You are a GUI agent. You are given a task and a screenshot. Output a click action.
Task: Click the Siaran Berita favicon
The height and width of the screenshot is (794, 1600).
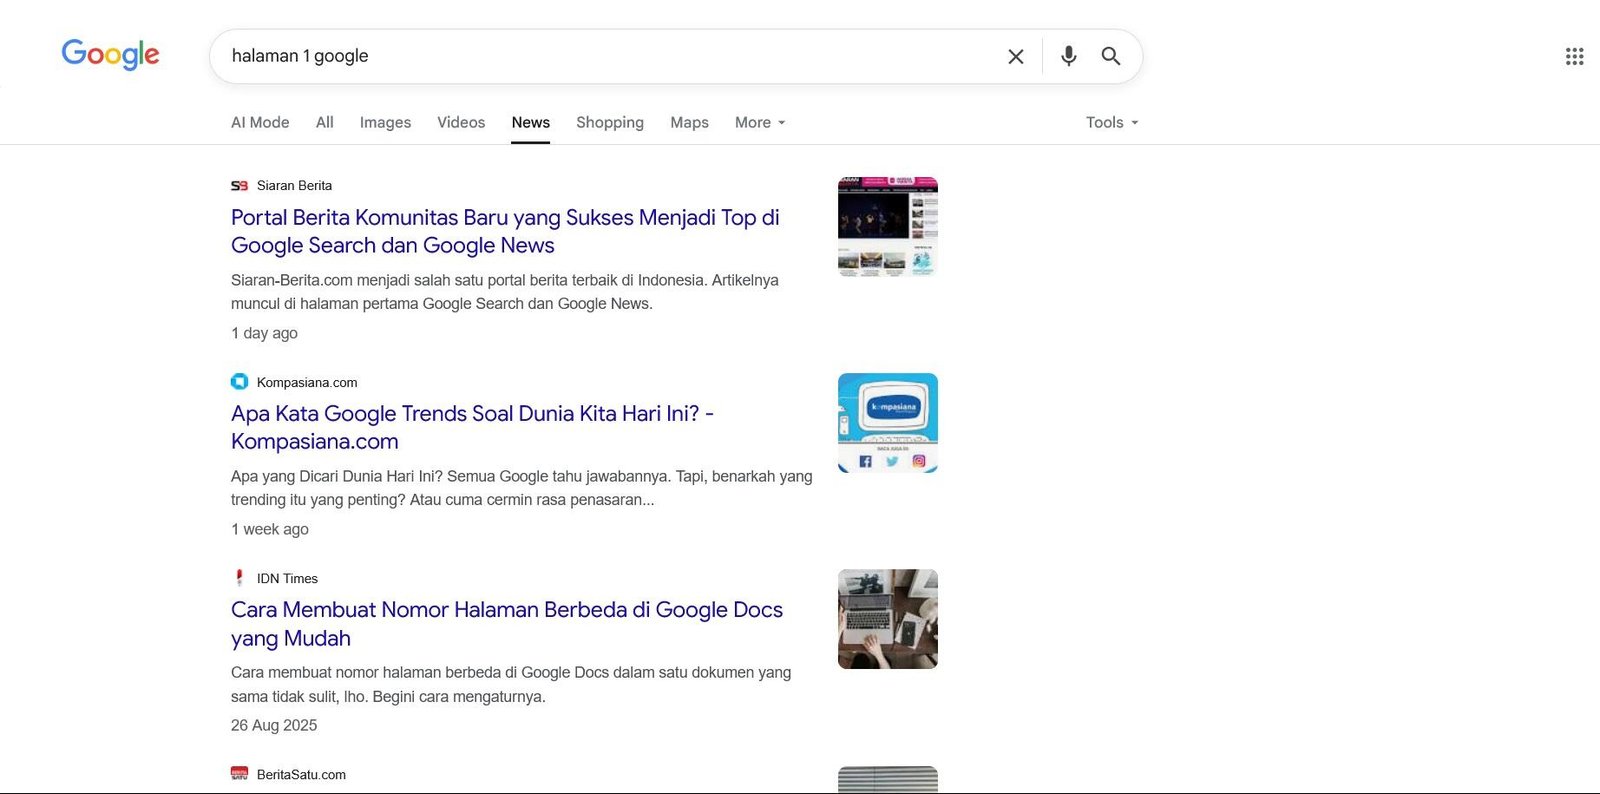tap(239, 186)
